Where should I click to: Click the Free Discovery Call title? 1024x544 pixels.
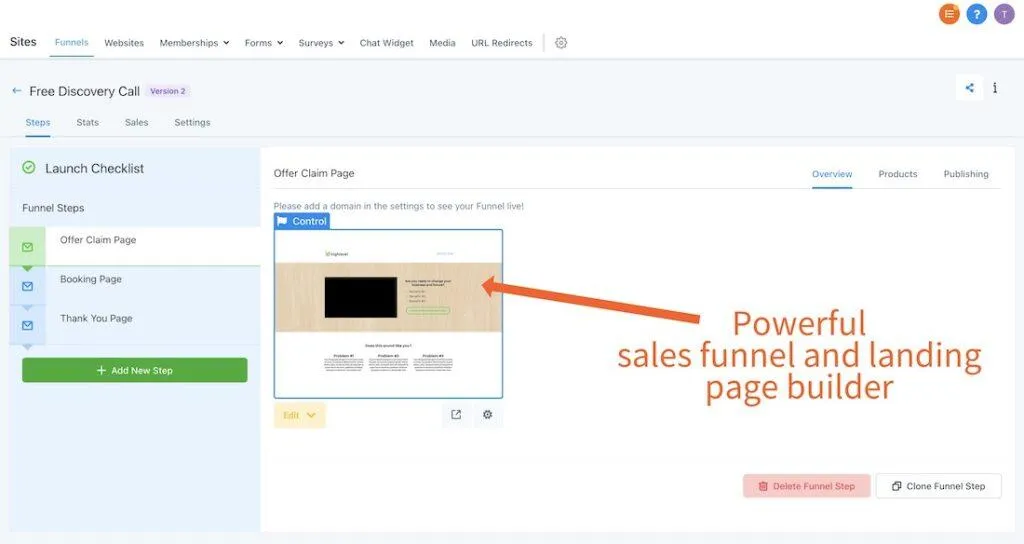click(x=84, y=91)
